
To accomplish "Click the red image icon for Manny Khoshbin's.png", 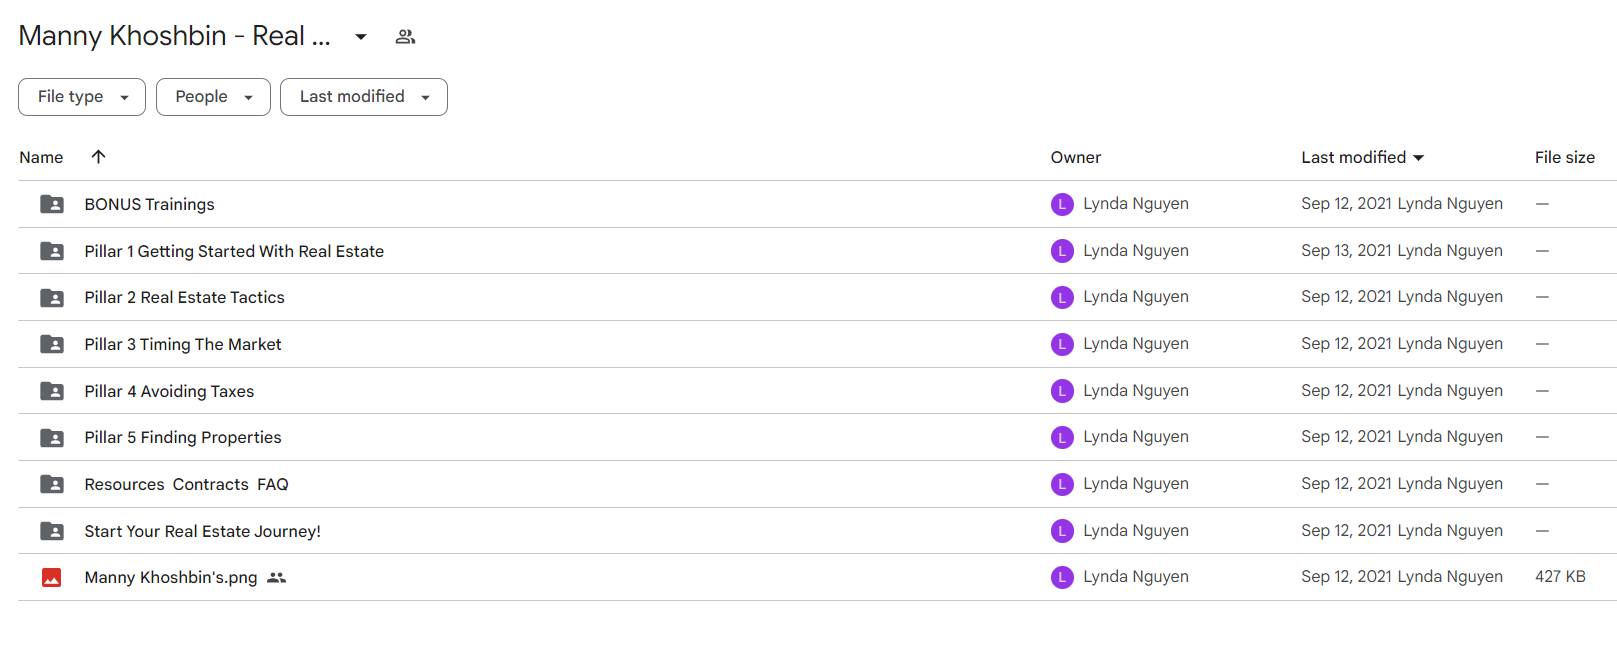I will tap(52, 578).
